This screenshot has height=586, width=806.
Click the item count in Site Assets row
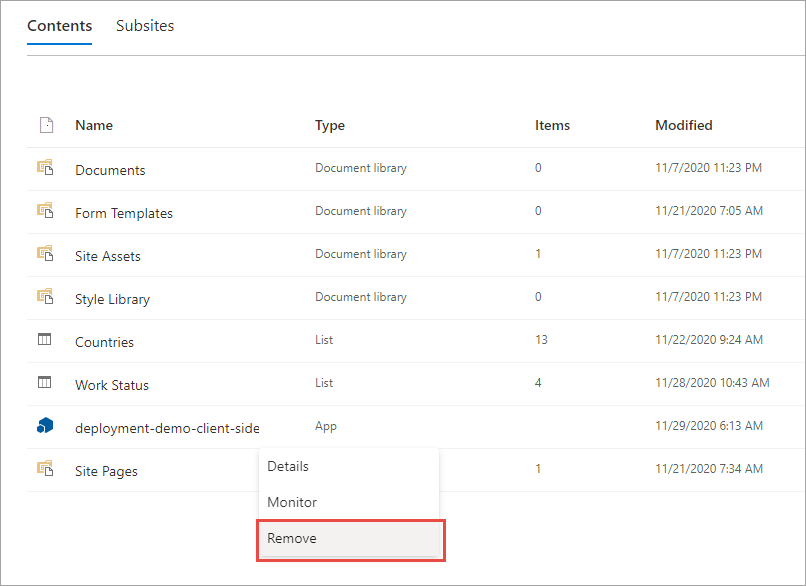538,254
